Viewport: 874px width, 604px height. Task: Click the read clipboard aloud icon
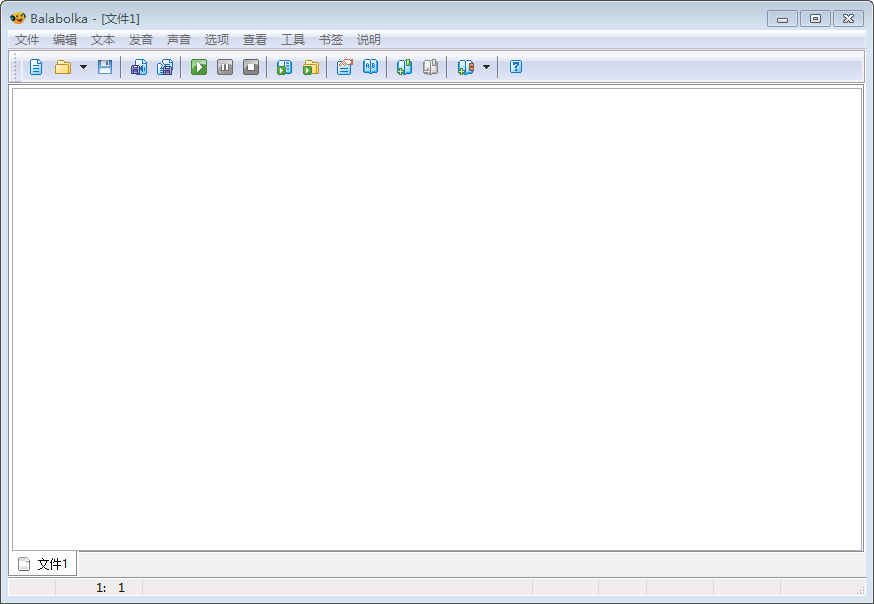tap(285, 67)
